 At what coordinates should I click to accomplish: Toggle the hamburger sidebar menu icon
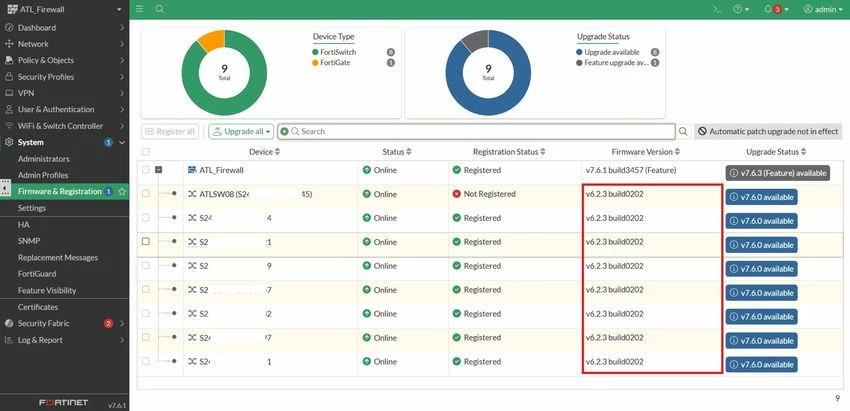click(140, 9)
